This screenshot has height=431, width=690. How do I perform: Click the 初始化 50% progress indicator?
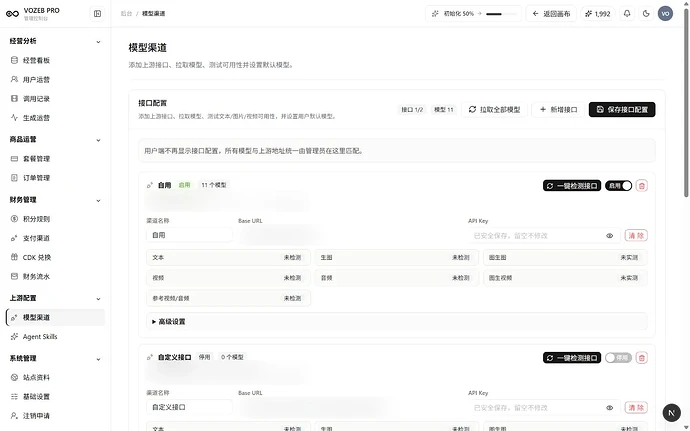(473, 14)
